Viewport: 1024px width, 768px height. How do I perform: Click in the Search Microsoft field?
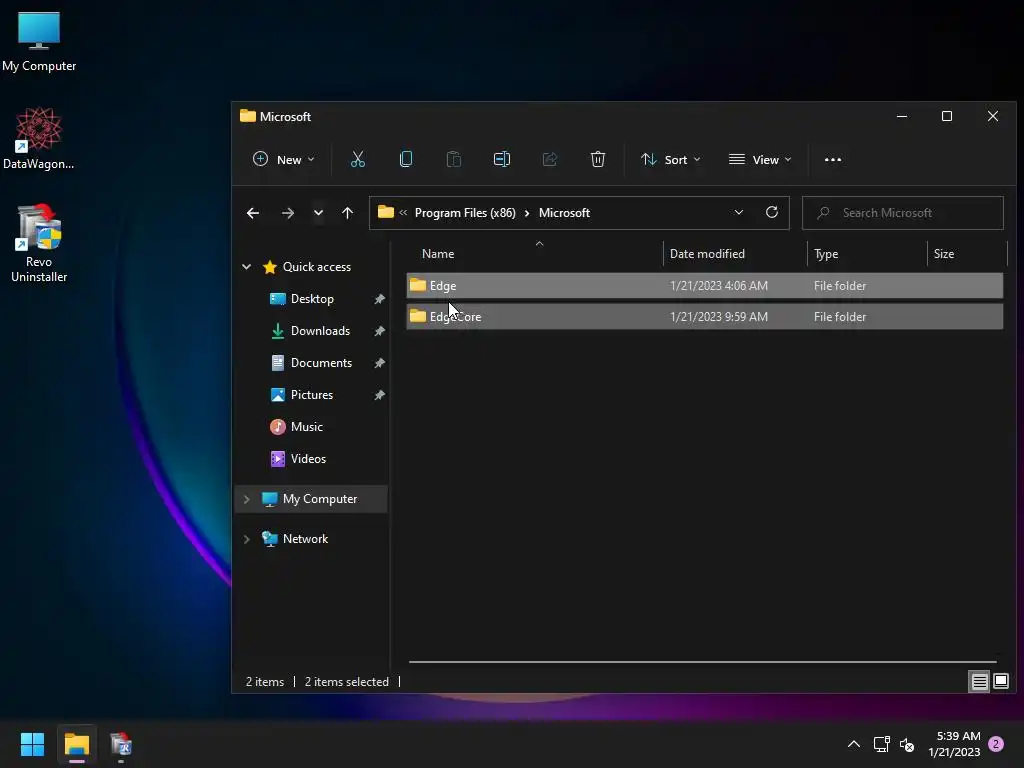903,213
